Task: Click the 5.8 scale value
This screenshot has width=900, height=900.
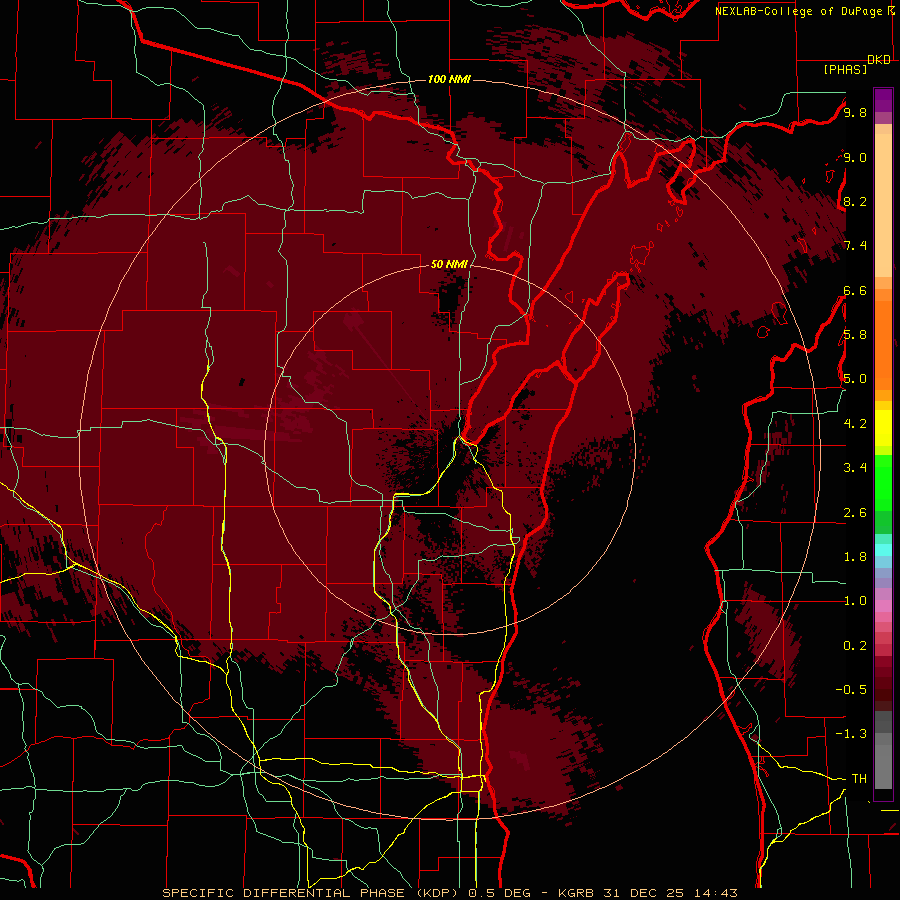Action: tap(855, 335)
